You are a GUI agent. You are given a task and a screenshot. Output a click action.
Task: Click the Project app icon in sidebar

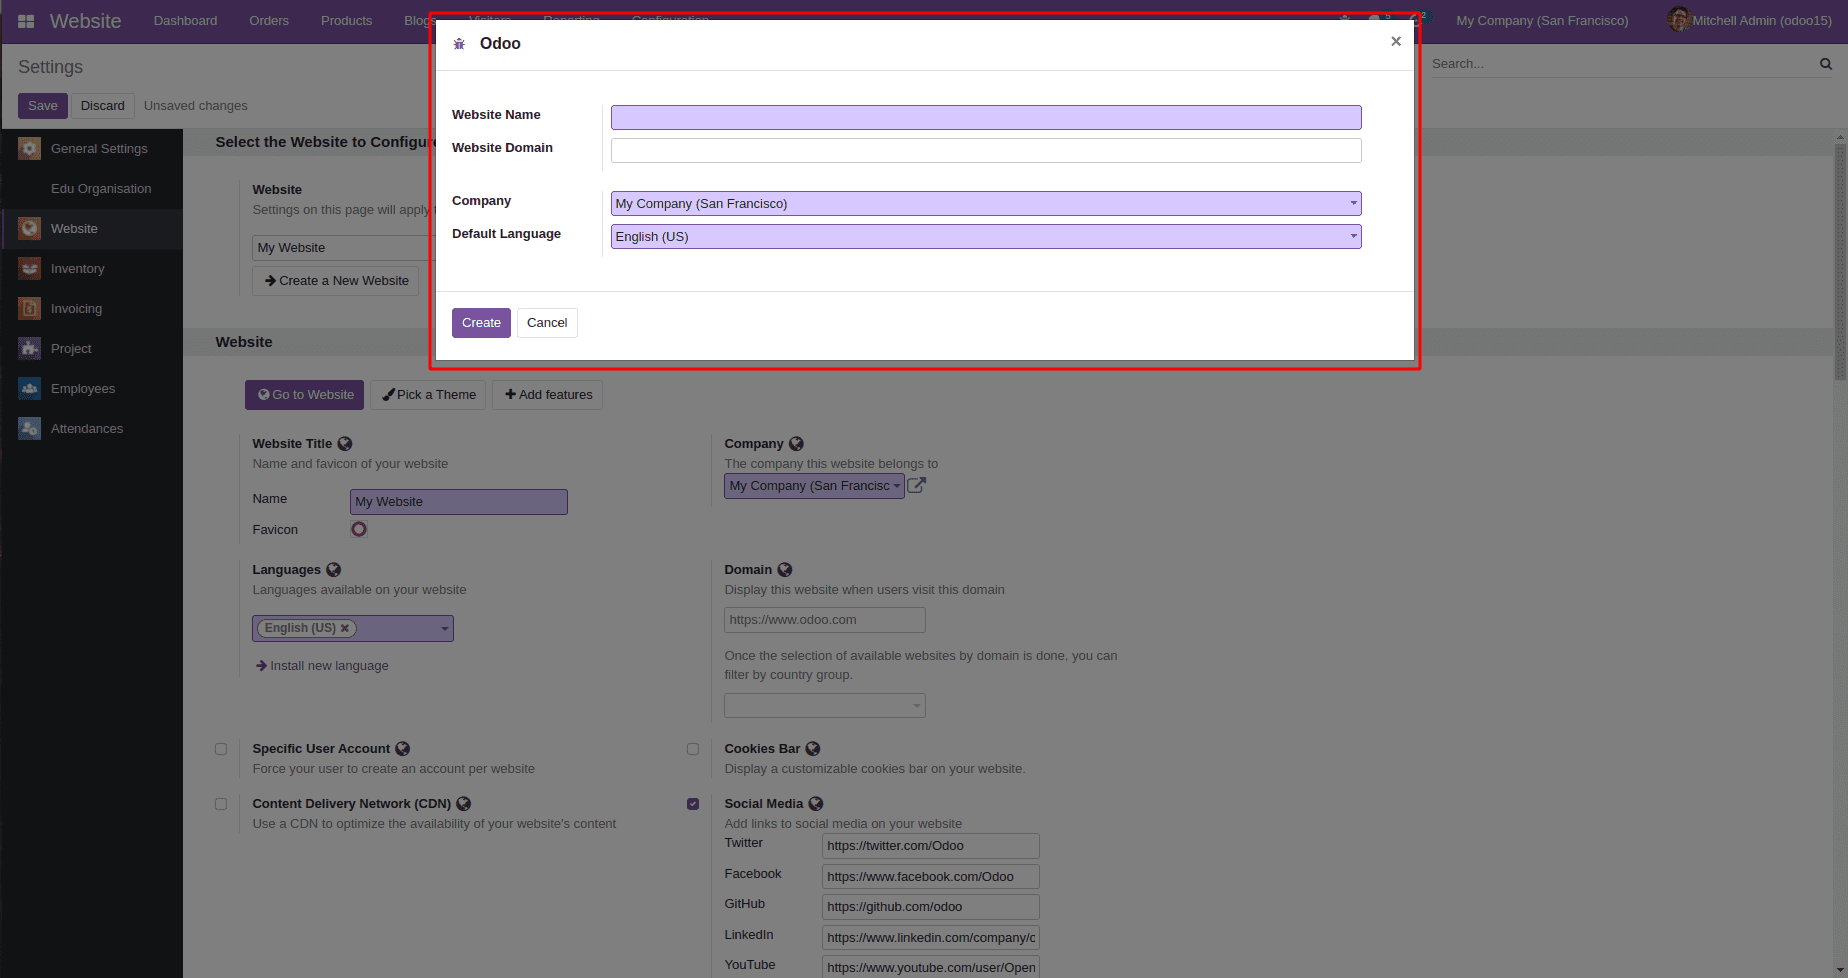pyautogui.click(x=30, y=349)
